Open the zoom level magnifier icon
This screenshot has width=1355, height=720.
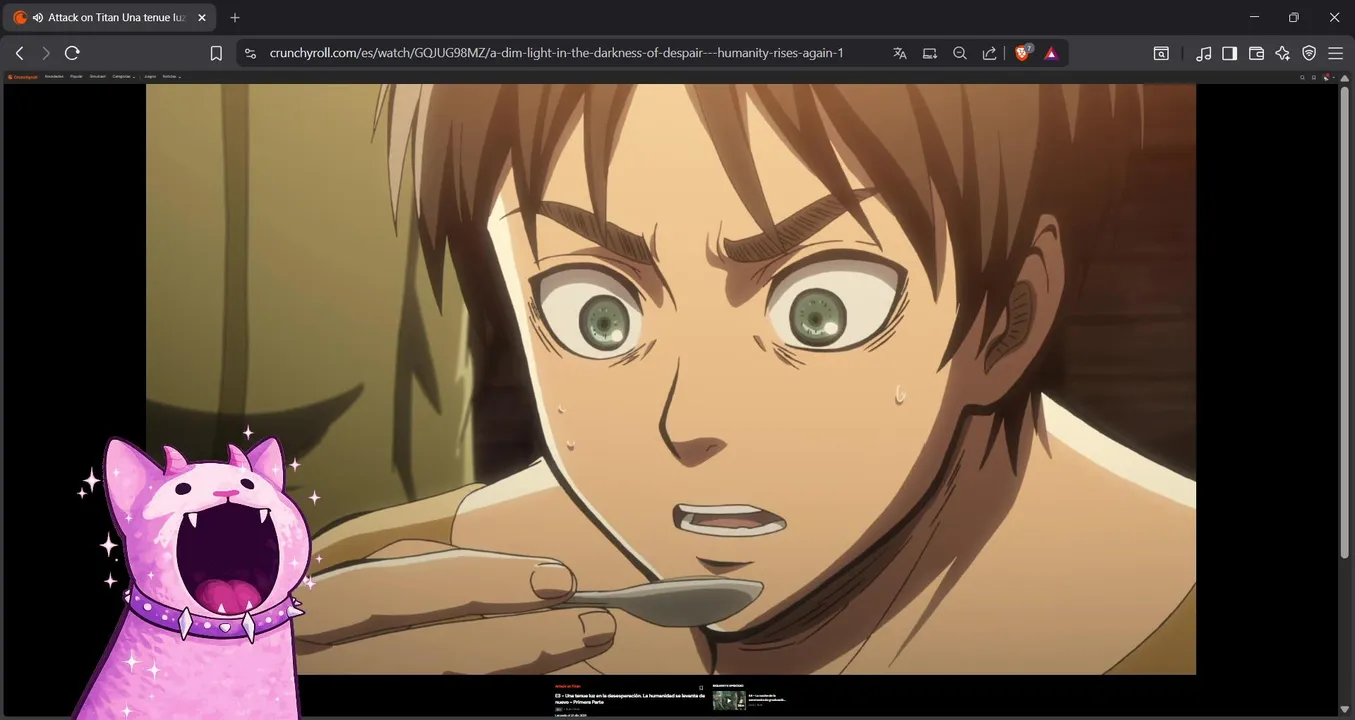pyautogui.click(x=960, y=53)
